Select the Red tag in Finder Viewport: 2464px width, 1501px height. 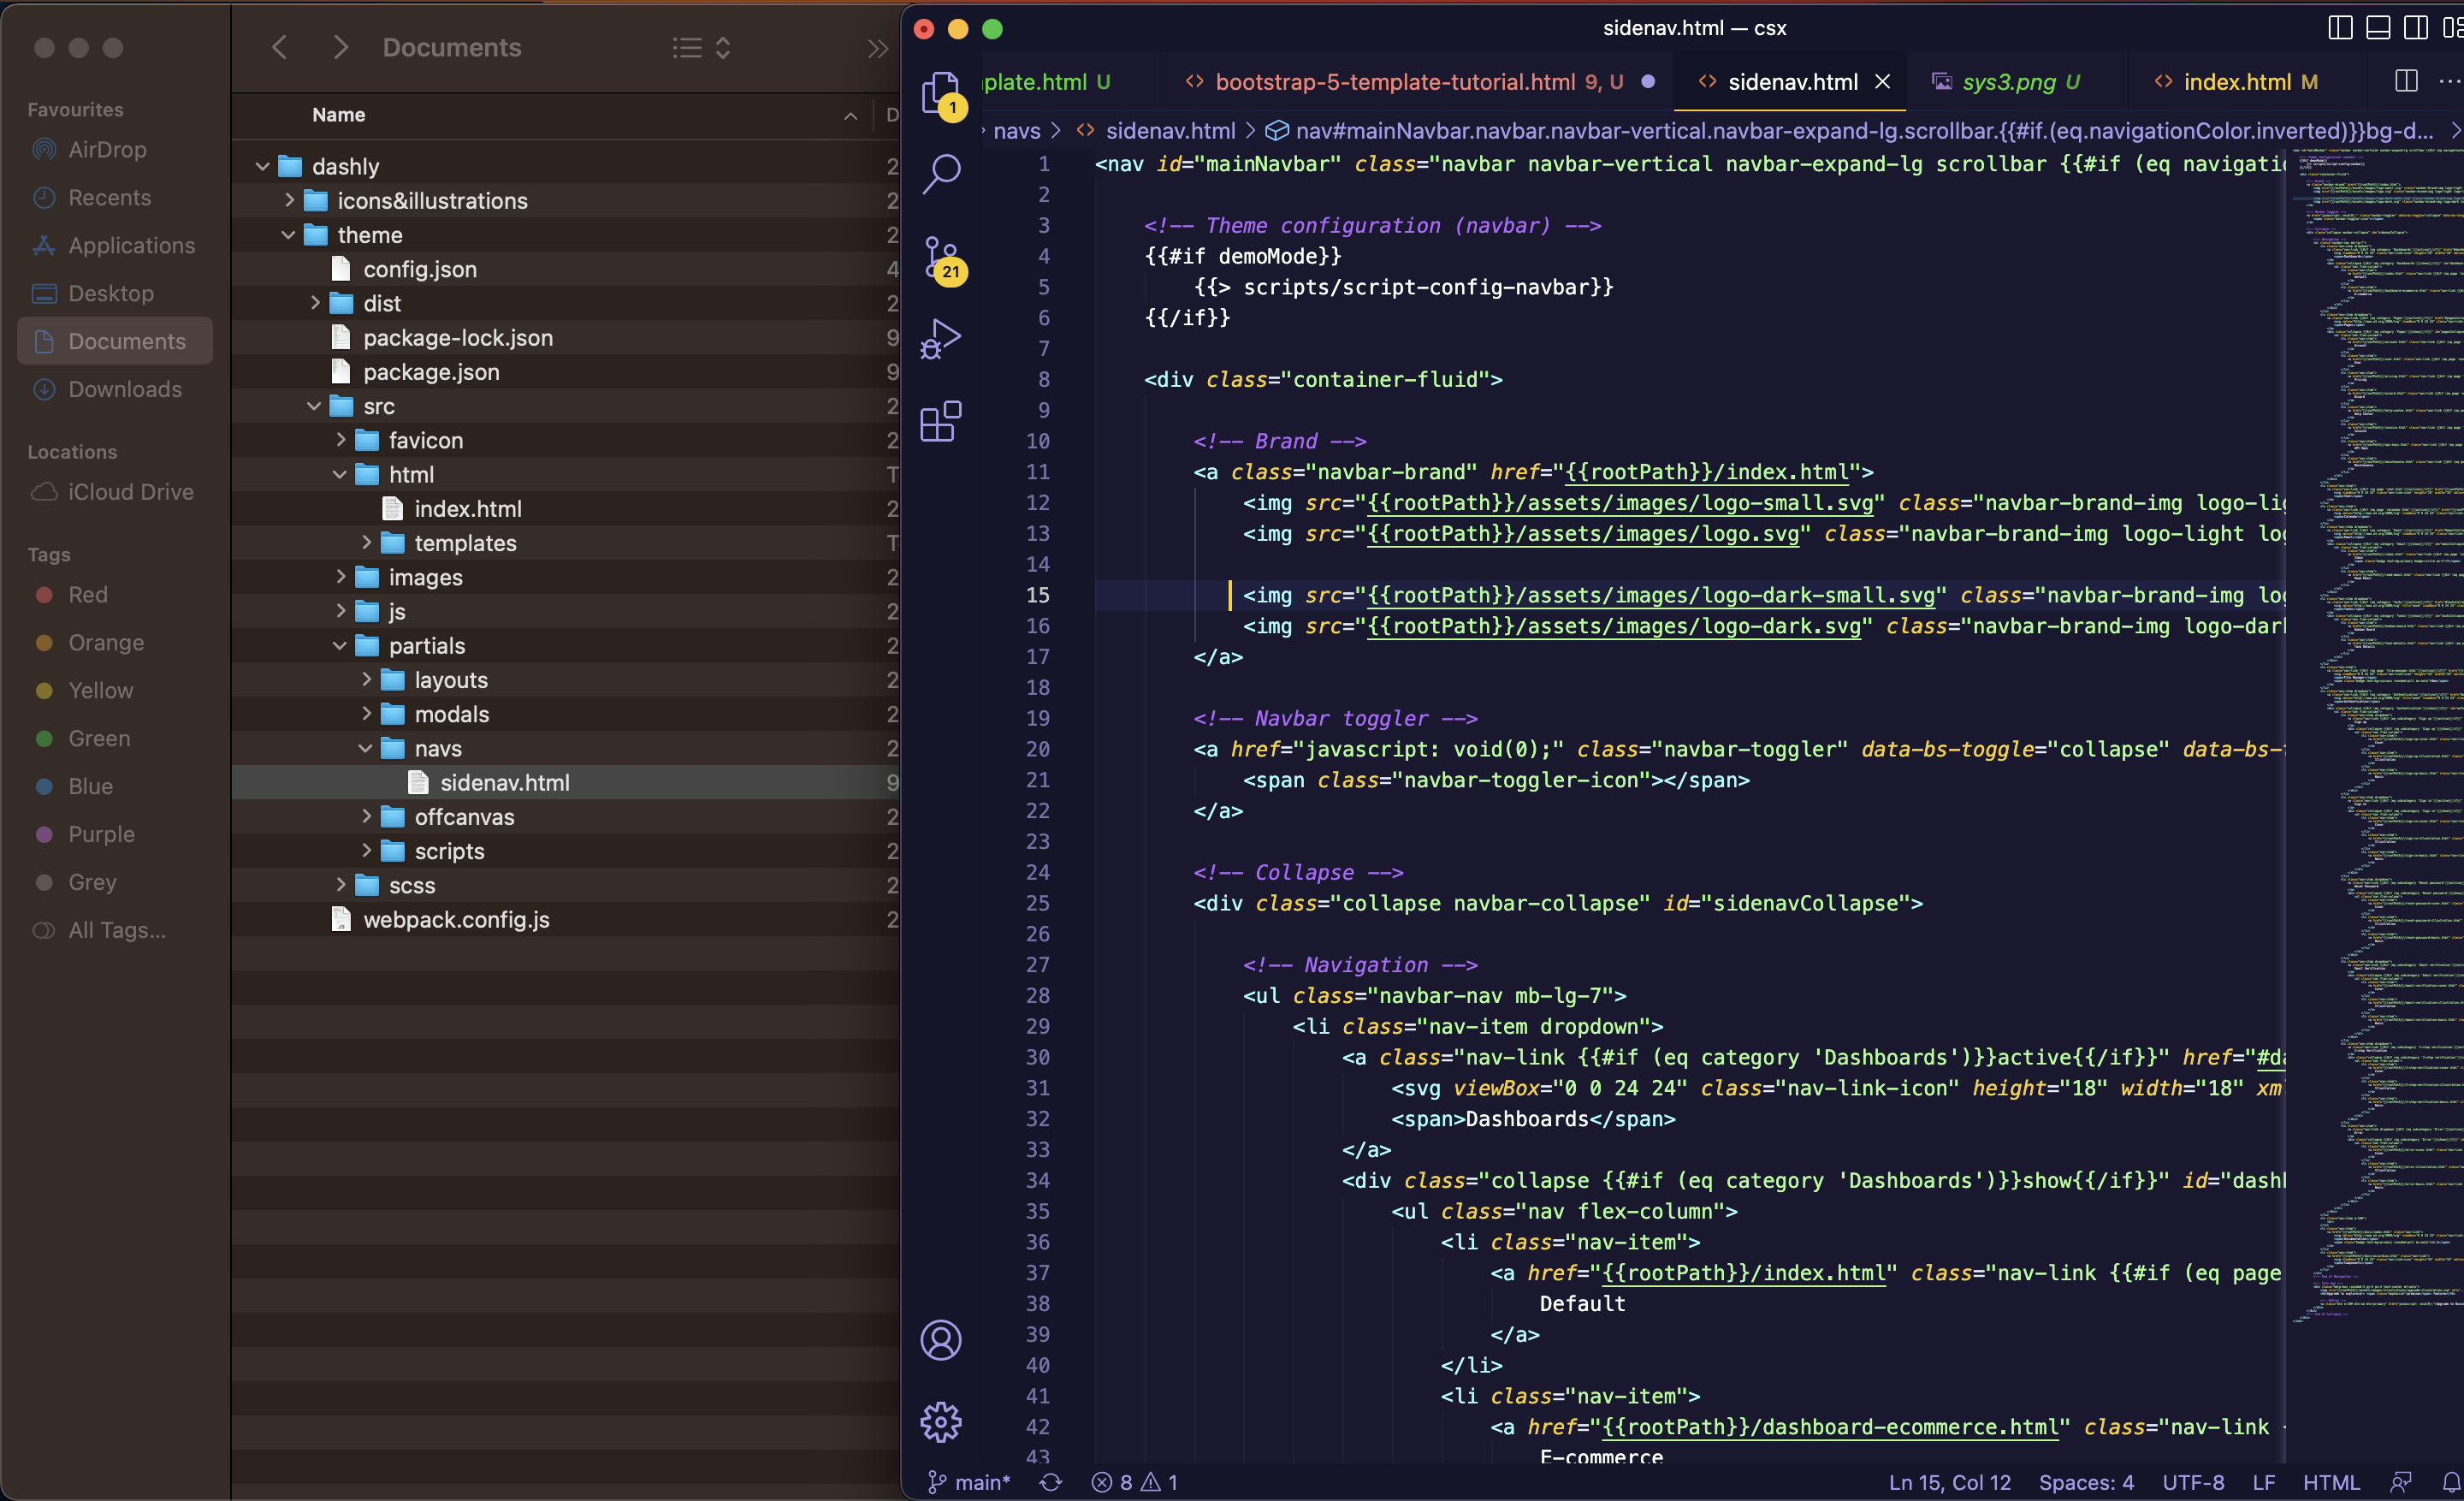(87, 594)
